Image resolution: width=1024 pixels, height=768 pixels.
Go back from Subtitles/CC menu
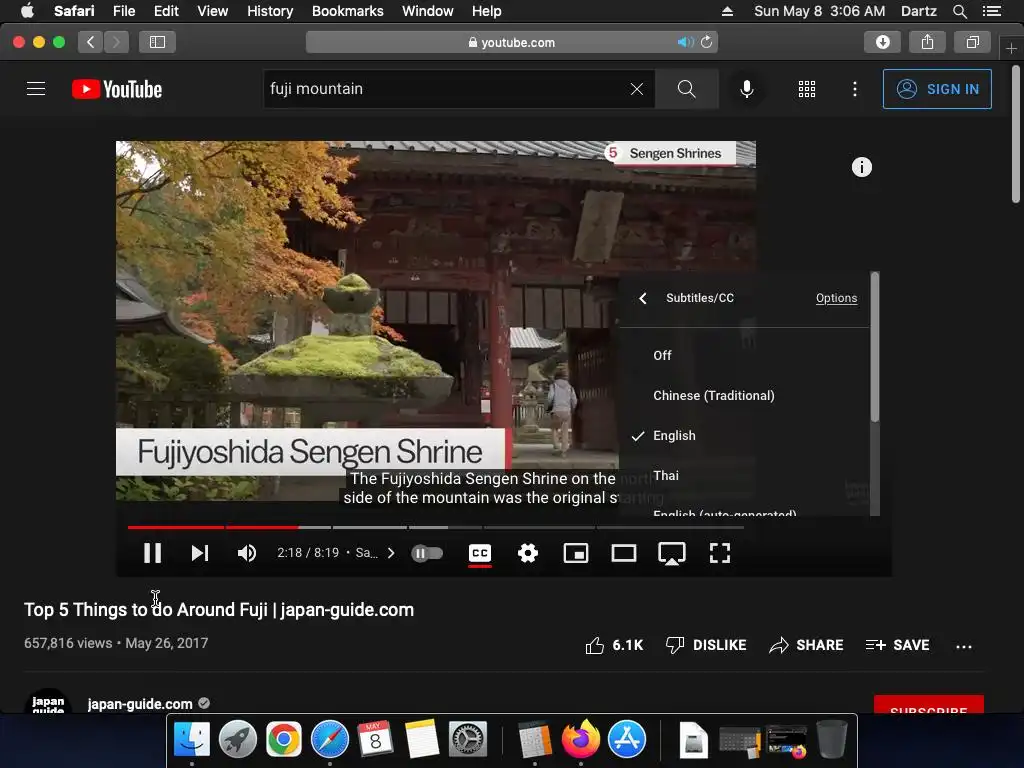643,298
